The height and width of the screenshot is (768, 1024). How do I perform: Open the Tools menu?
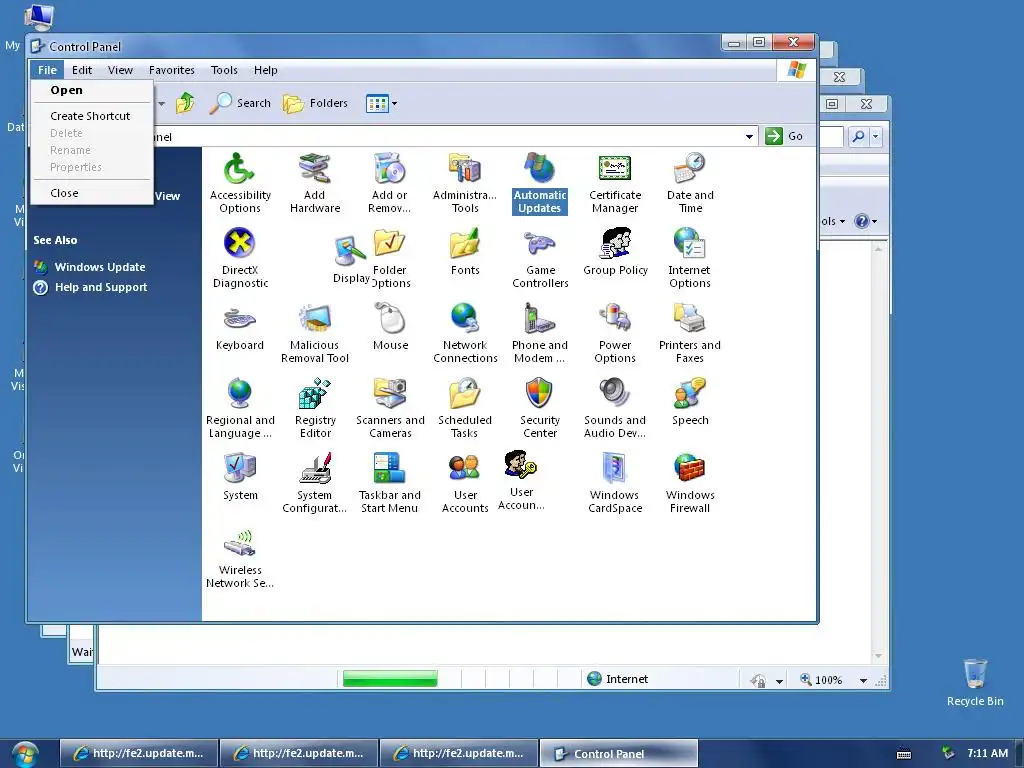pyautogui.click(x=224, y=70)
